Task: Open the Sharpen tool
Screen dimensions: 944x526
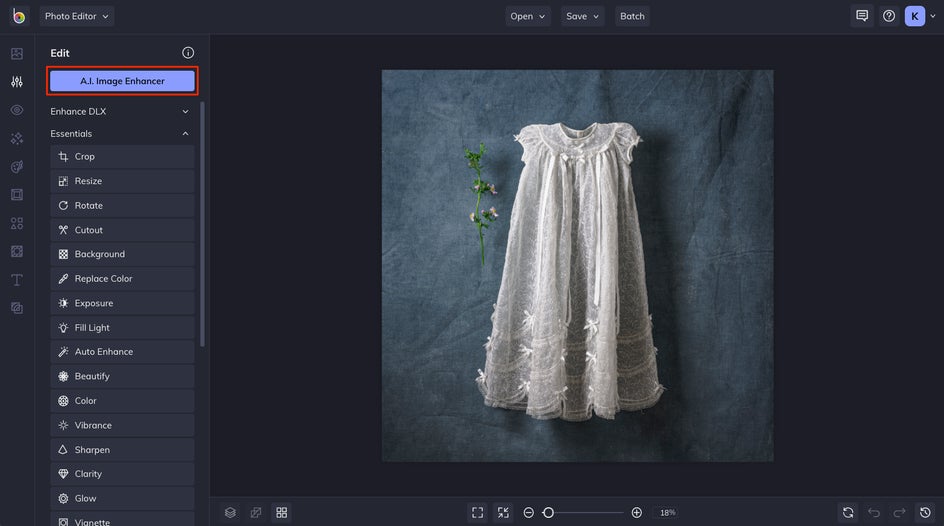Action: 122,450
